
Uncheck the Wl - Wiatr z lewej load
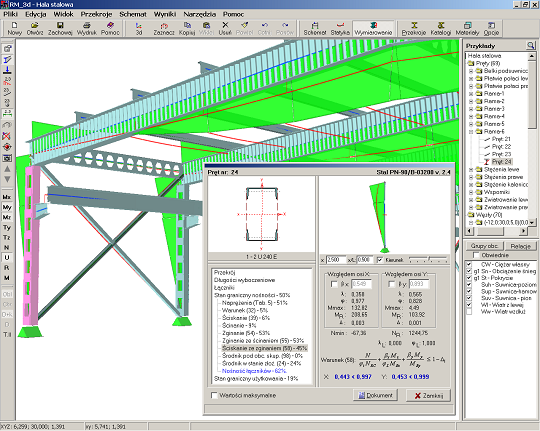coord(469,305)
